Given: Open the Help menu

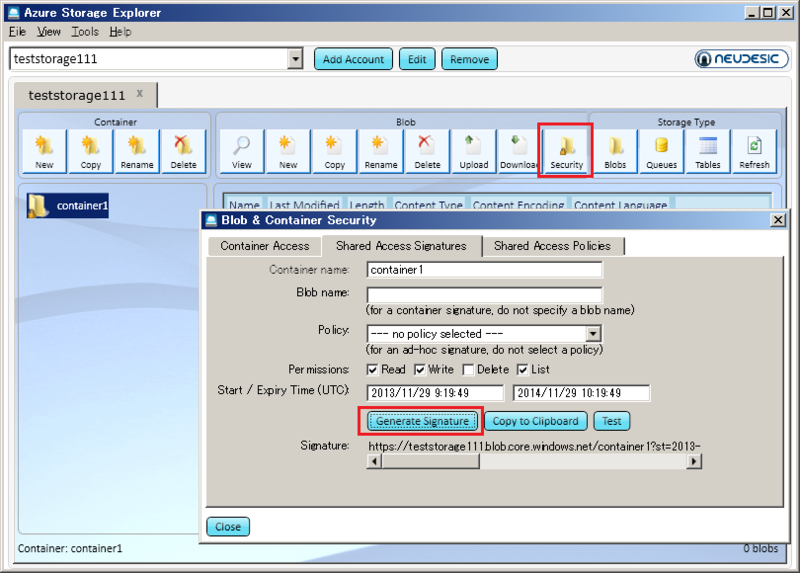Looking at the screenshot, I should click(x=120, y=32).
